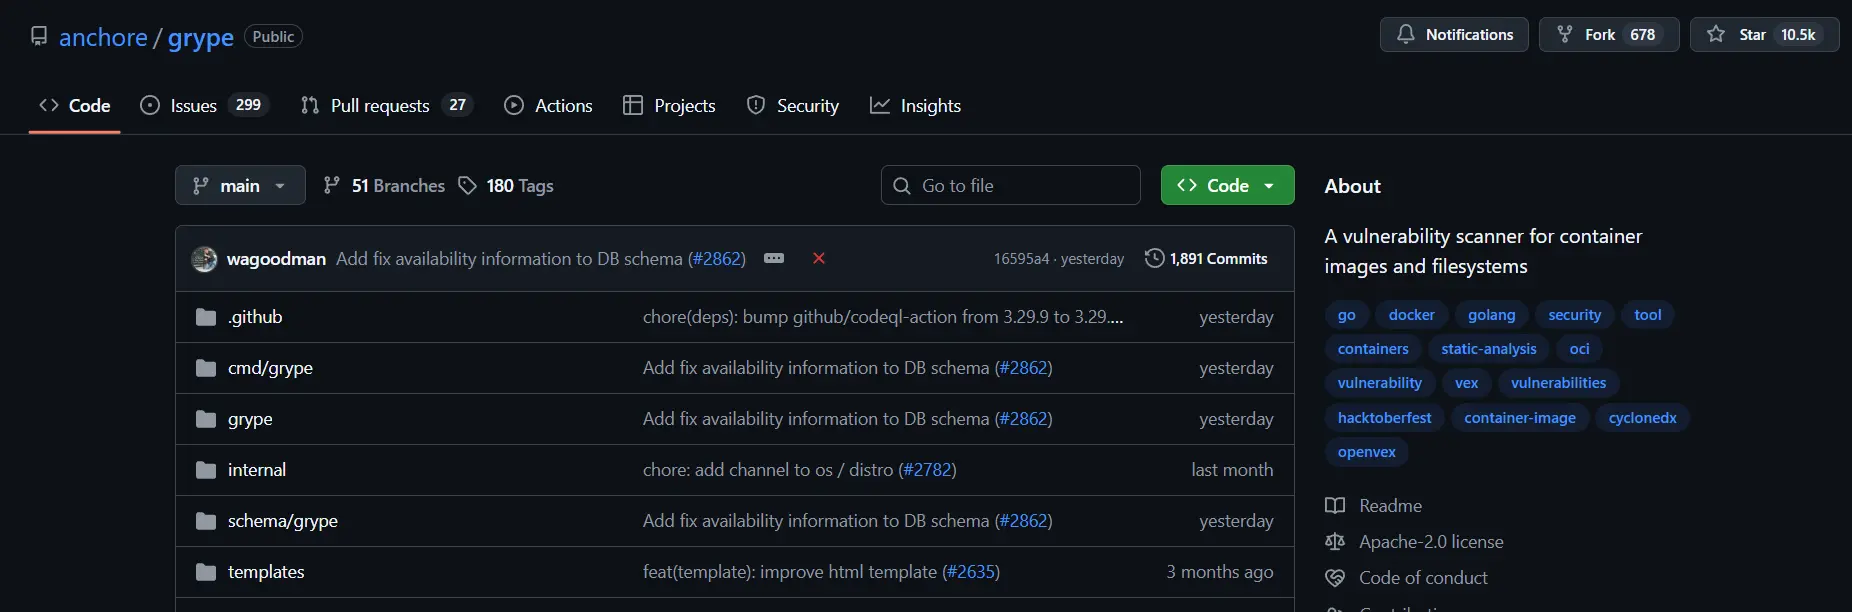Click the go topic tag
1852x612 pixels.
[1347, 315]
